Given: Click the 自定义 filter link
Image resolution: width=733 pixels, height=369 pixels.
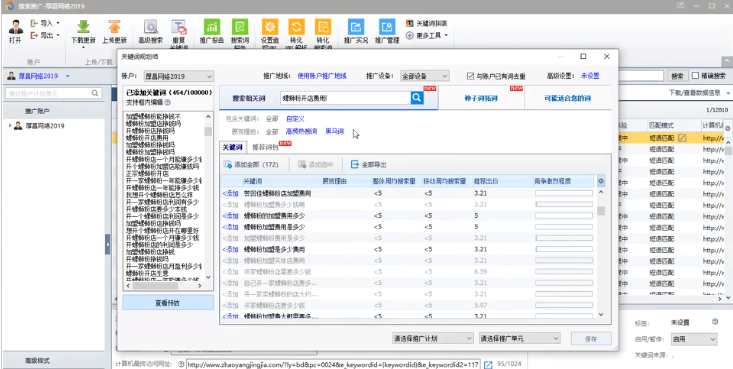Looking at the screenshot, I should click(x=295, y=119).
